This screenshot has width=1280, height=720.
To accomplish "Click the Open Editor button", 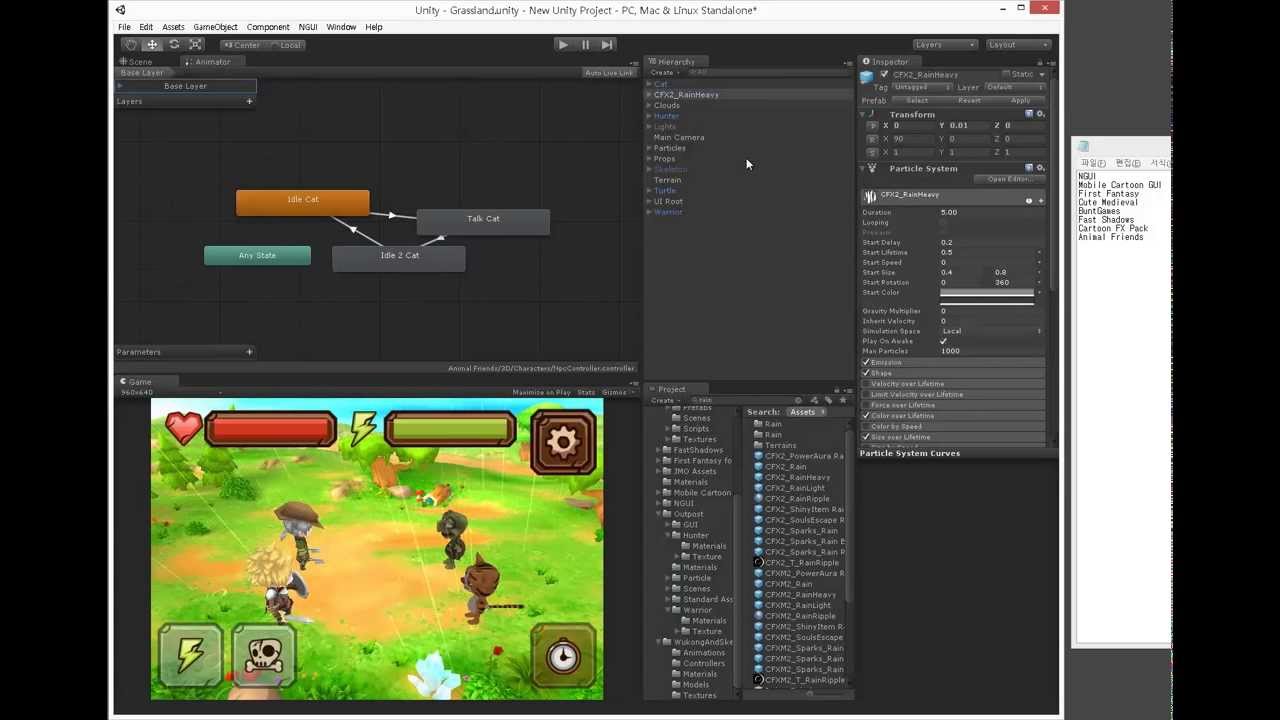I will coord(1009,180).
